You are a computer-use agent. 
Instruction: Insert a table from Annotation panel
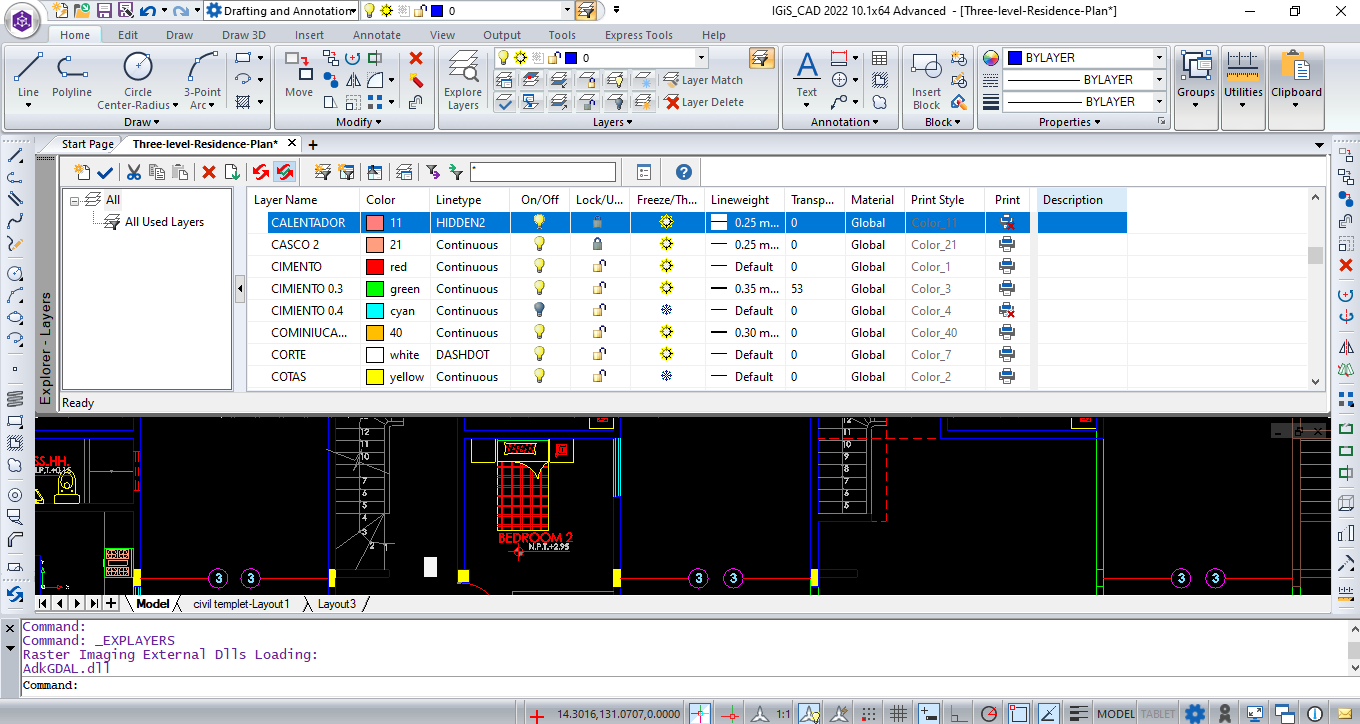(880, 58)
